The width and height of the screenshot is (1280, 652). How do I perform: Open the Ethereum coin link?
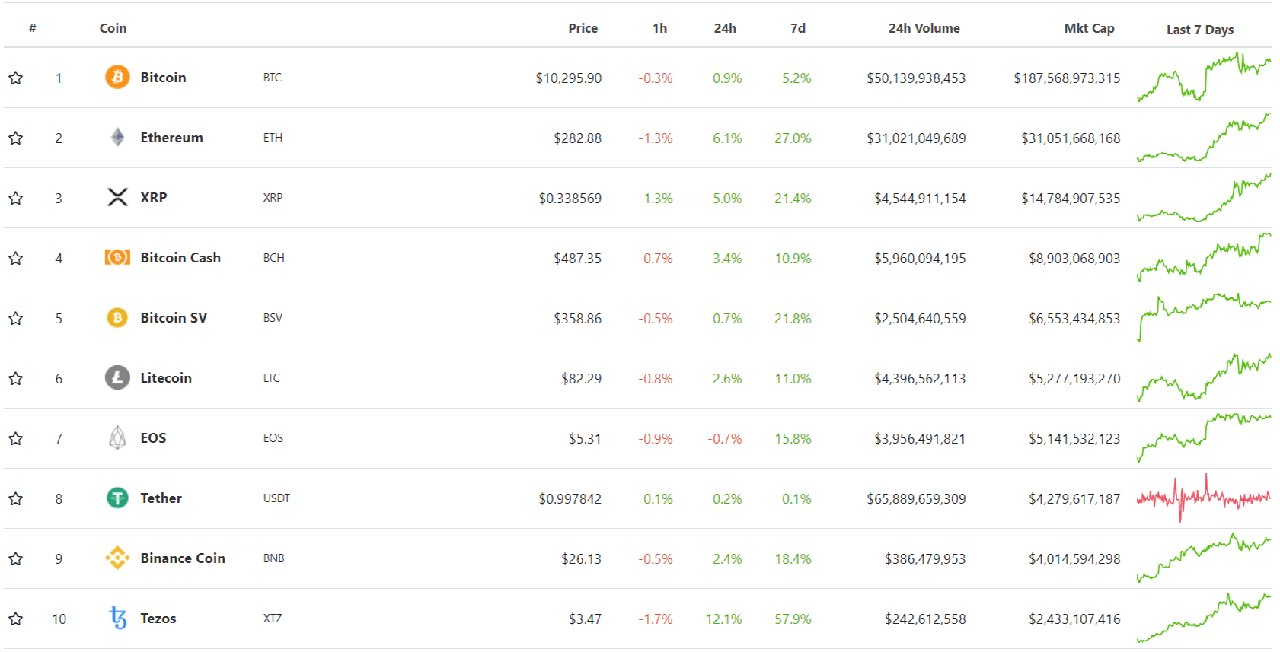(172, 137)
